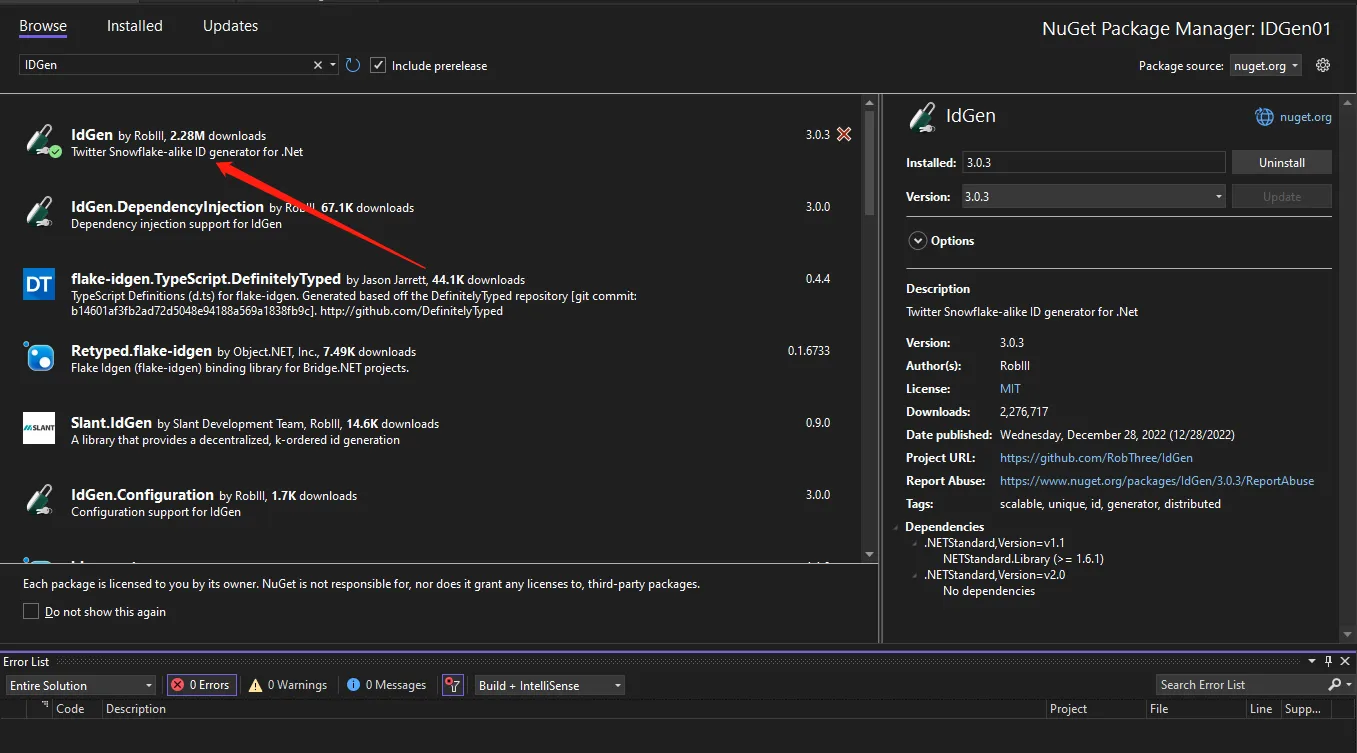
Task: Click the Search Error List field
Action: 1240,685
